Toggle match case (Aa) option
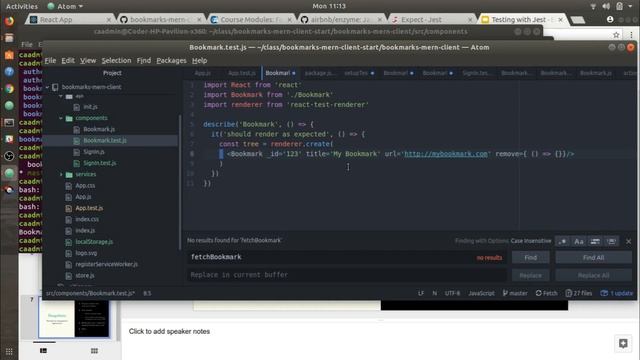Screen dimensions: 640x360 [x=579, y=241]
